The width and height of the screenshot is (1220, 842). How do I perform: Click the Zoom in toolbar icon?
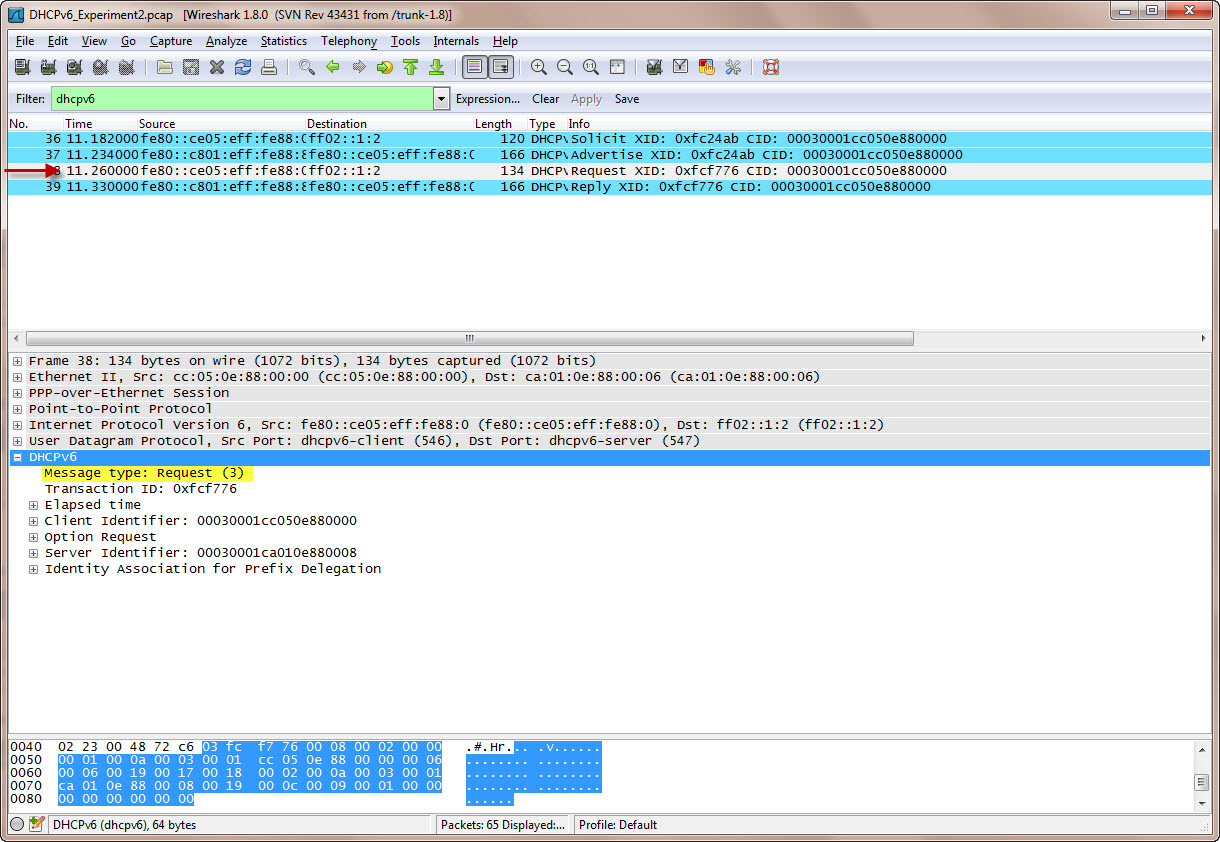(539, 67)
